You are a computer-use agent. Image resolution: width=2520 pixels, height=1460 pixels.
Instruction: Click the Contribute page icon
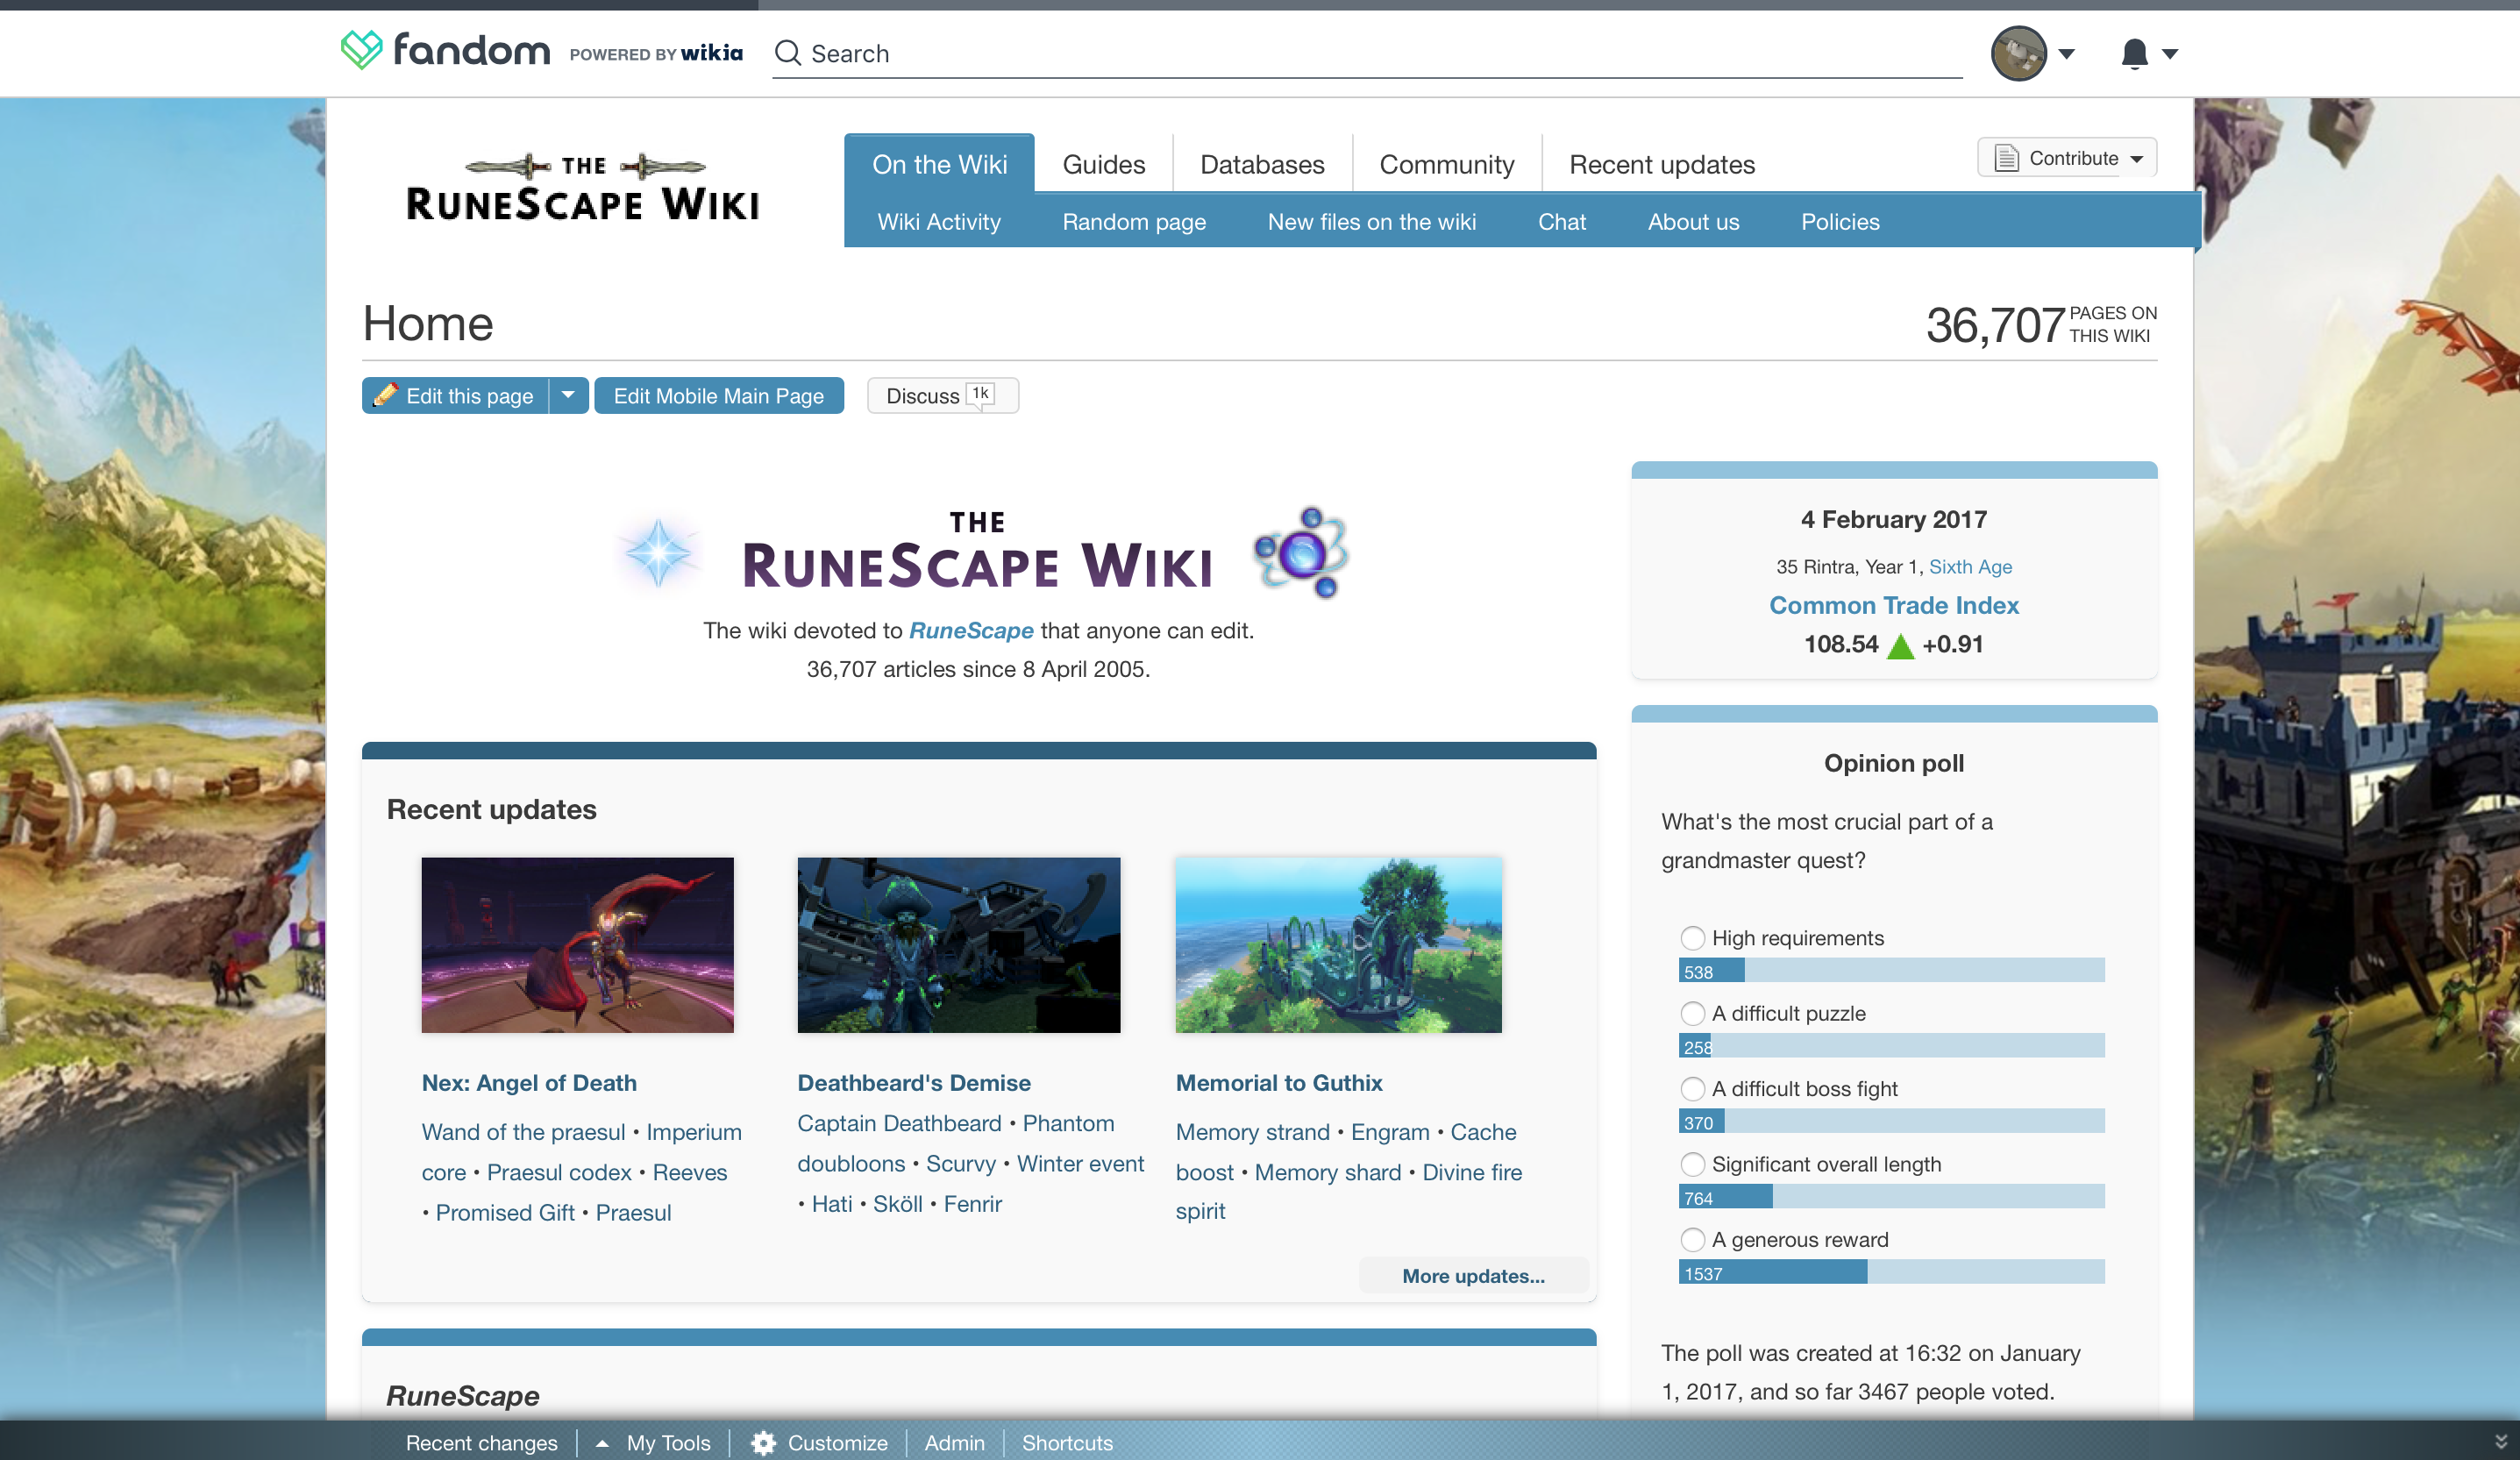coord(2006,158)
